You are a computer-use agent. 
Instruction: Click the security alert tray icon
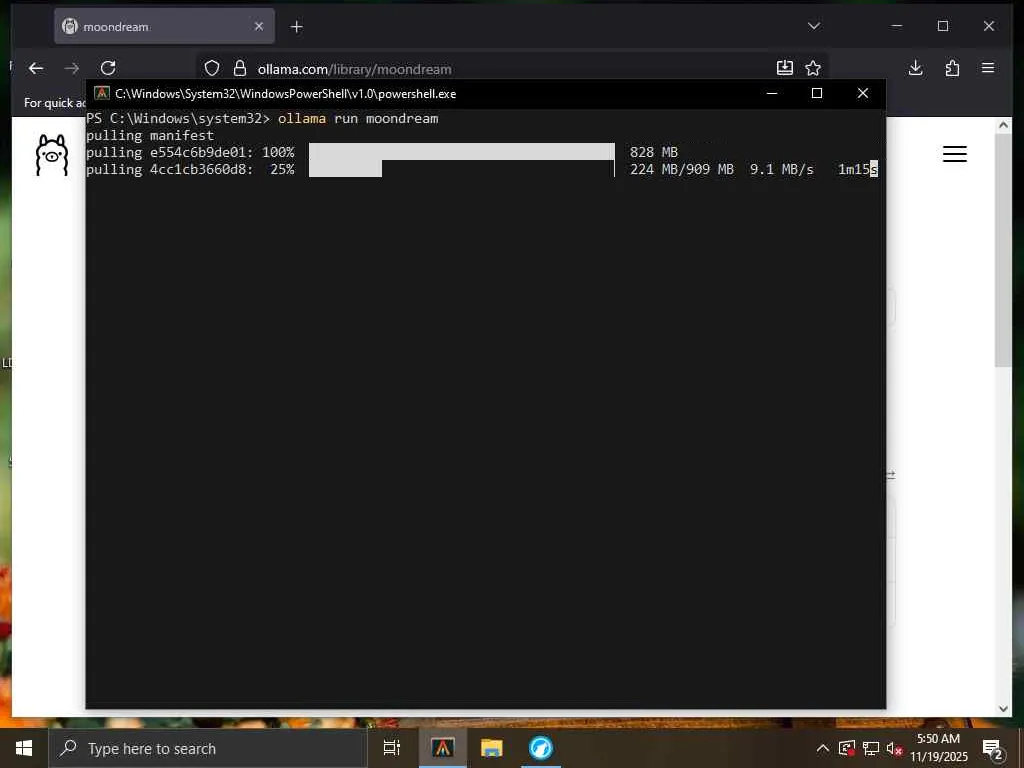(x=846, y=748)
